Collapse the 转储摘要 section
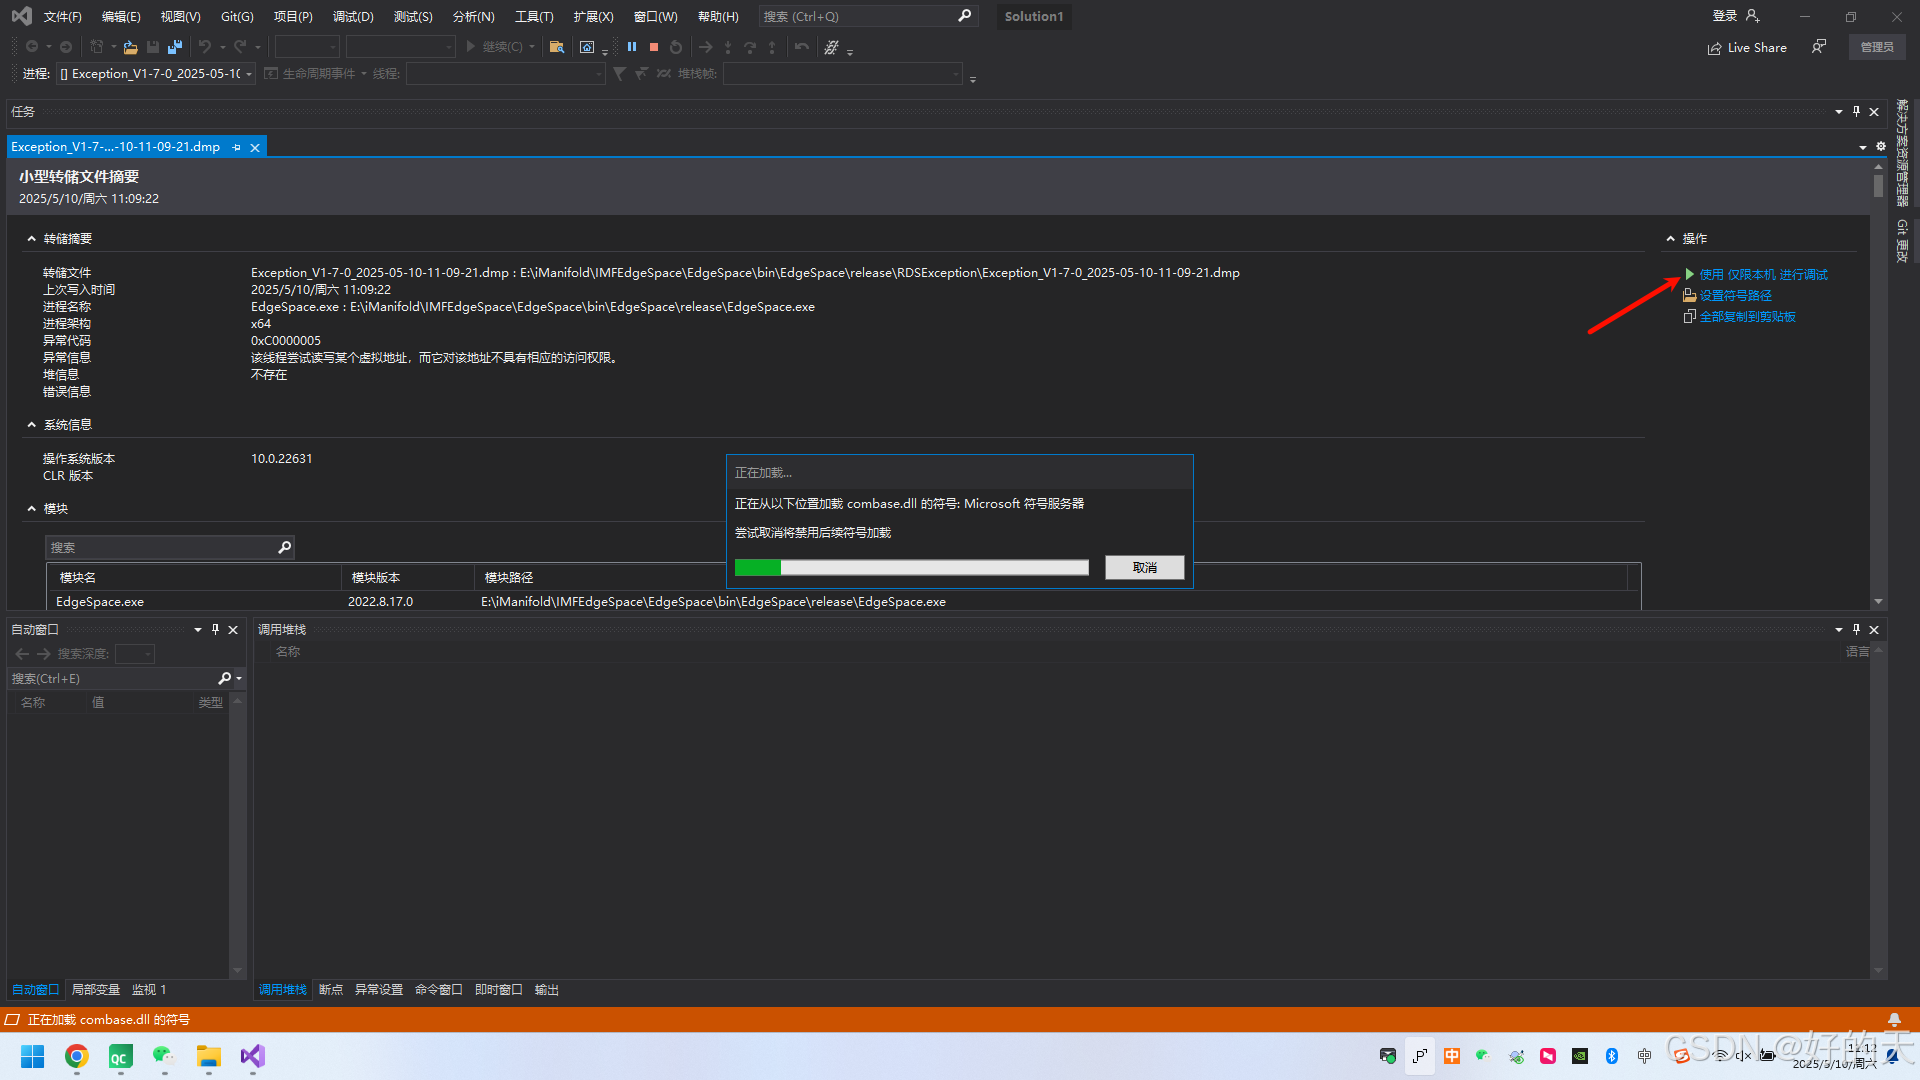Viewport: 1920px width, 1080px height. pyautogui.click(x=31, y=238)
